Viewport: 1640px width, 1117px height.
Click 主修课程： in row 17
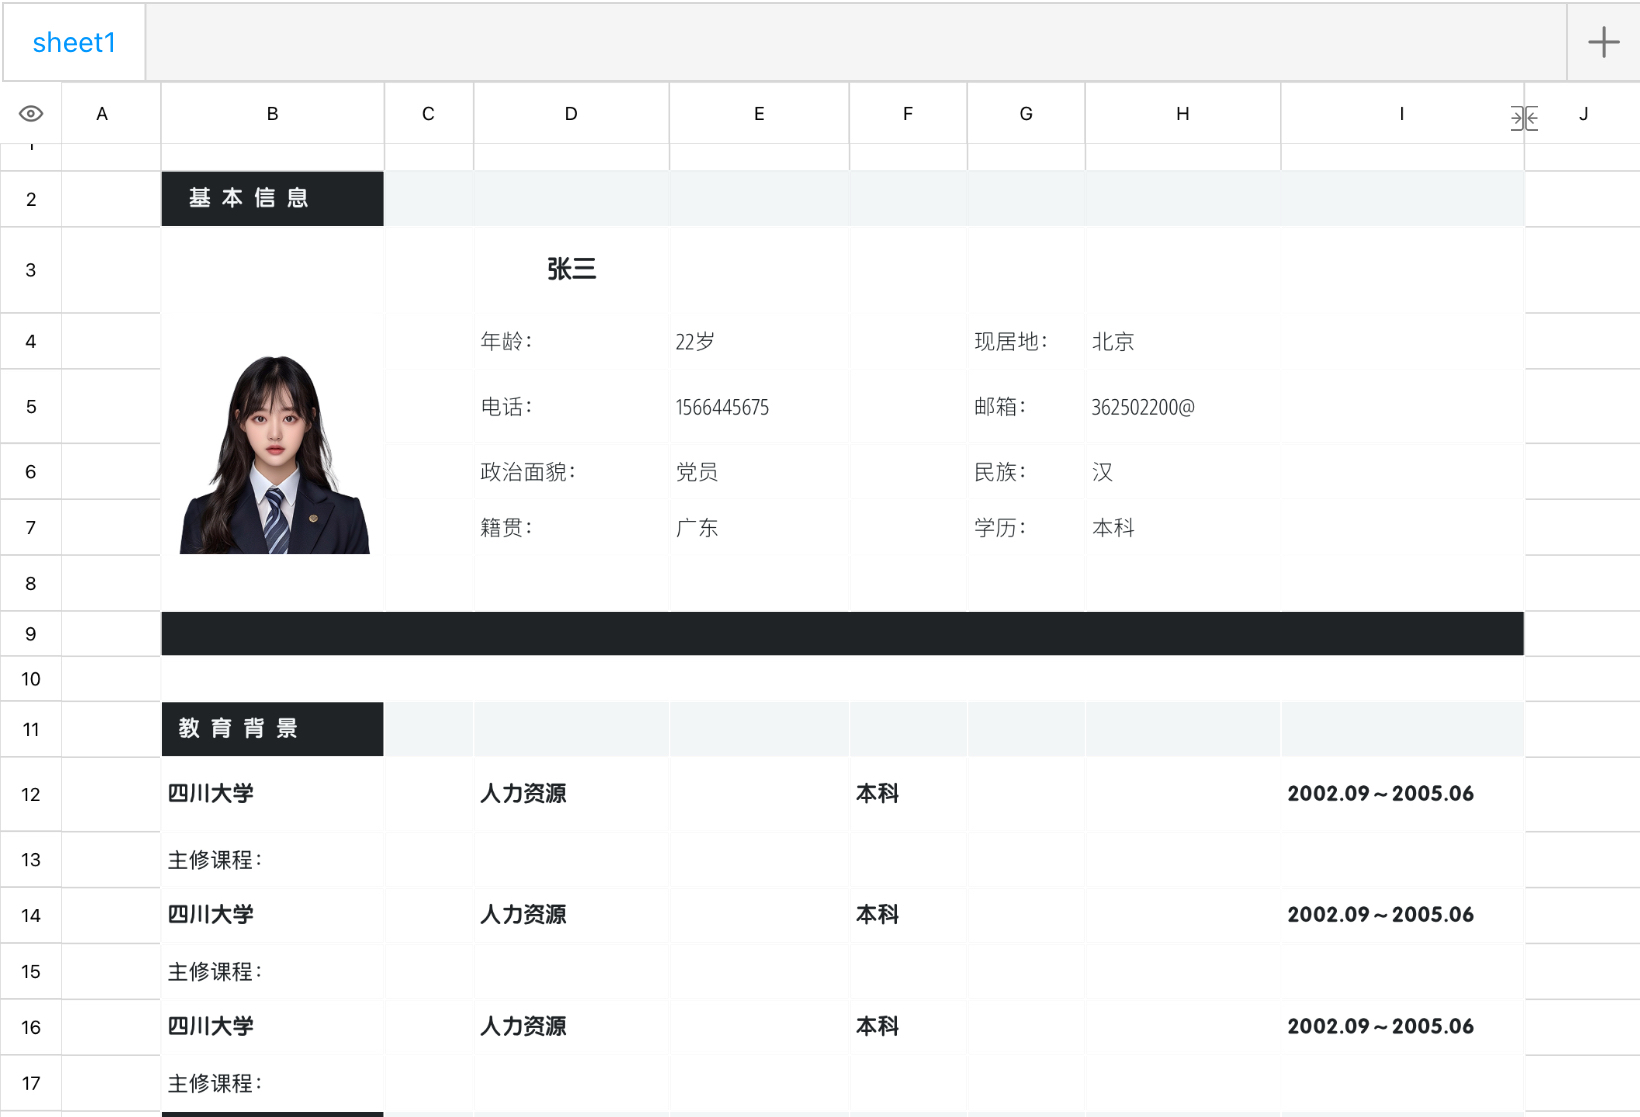point(215,1084)
